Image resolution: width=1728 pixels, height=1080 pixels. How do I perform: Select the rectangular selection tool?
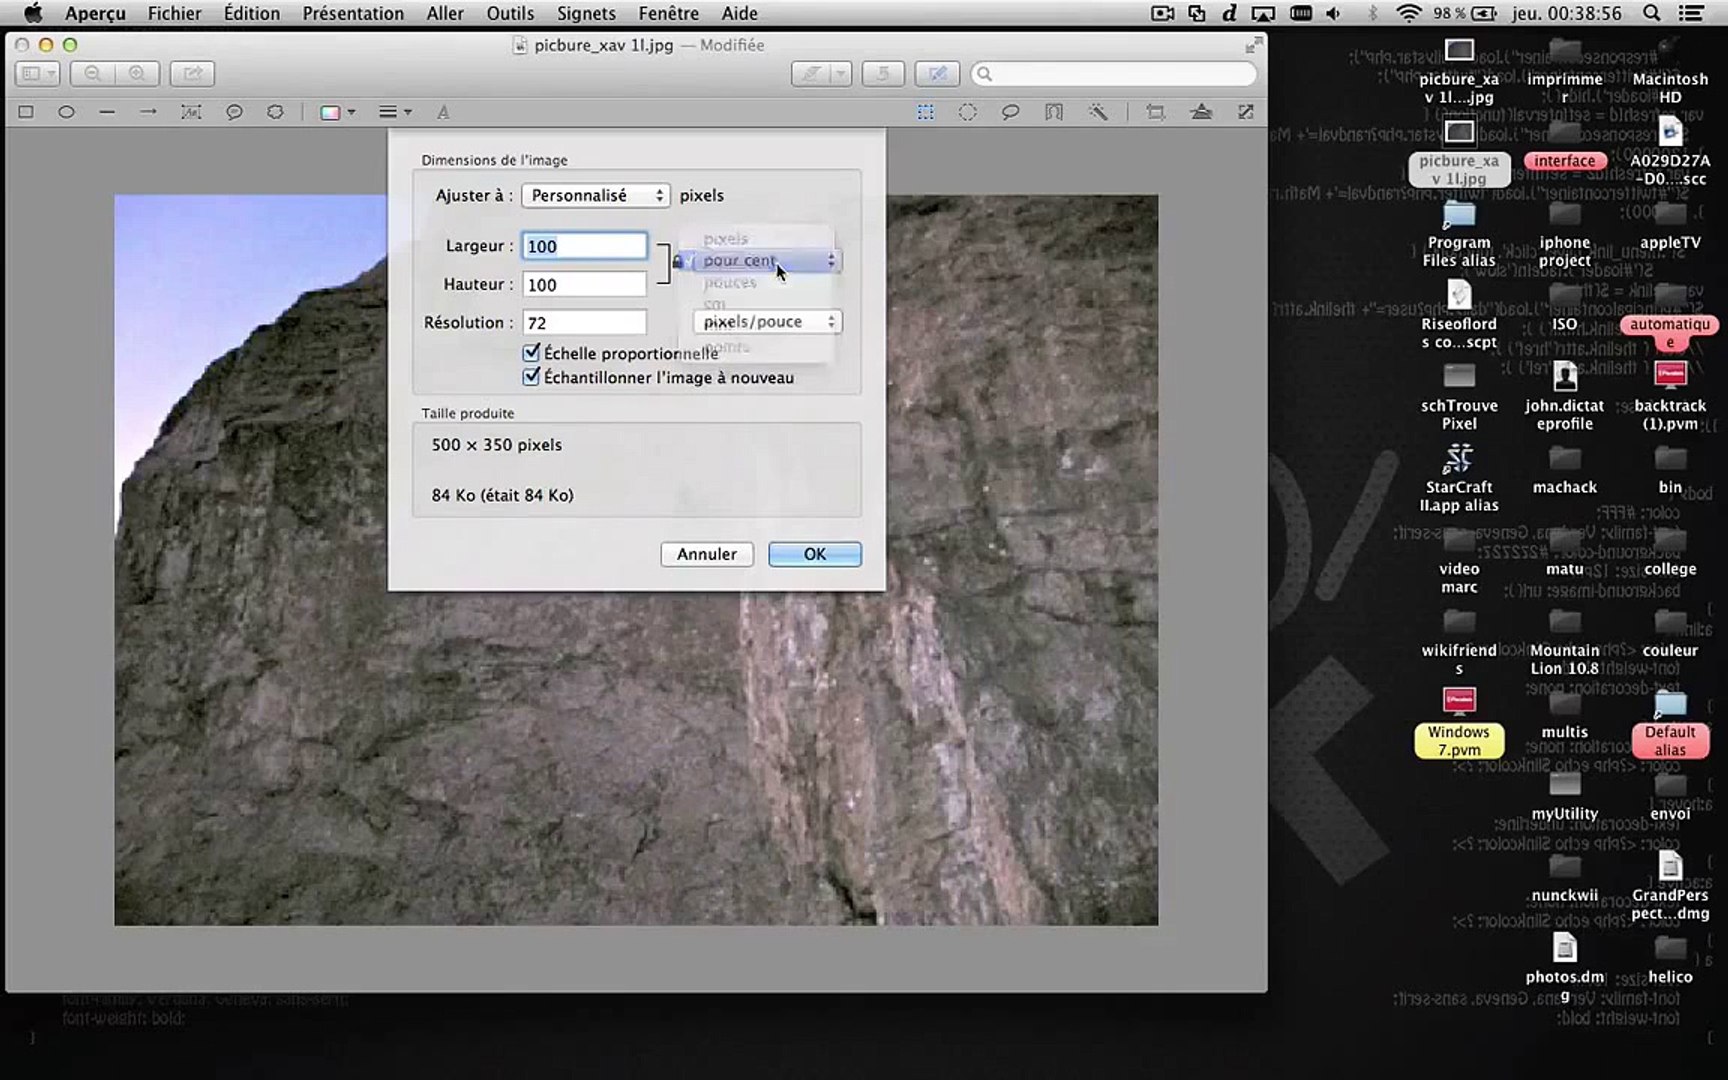point(925,112)
